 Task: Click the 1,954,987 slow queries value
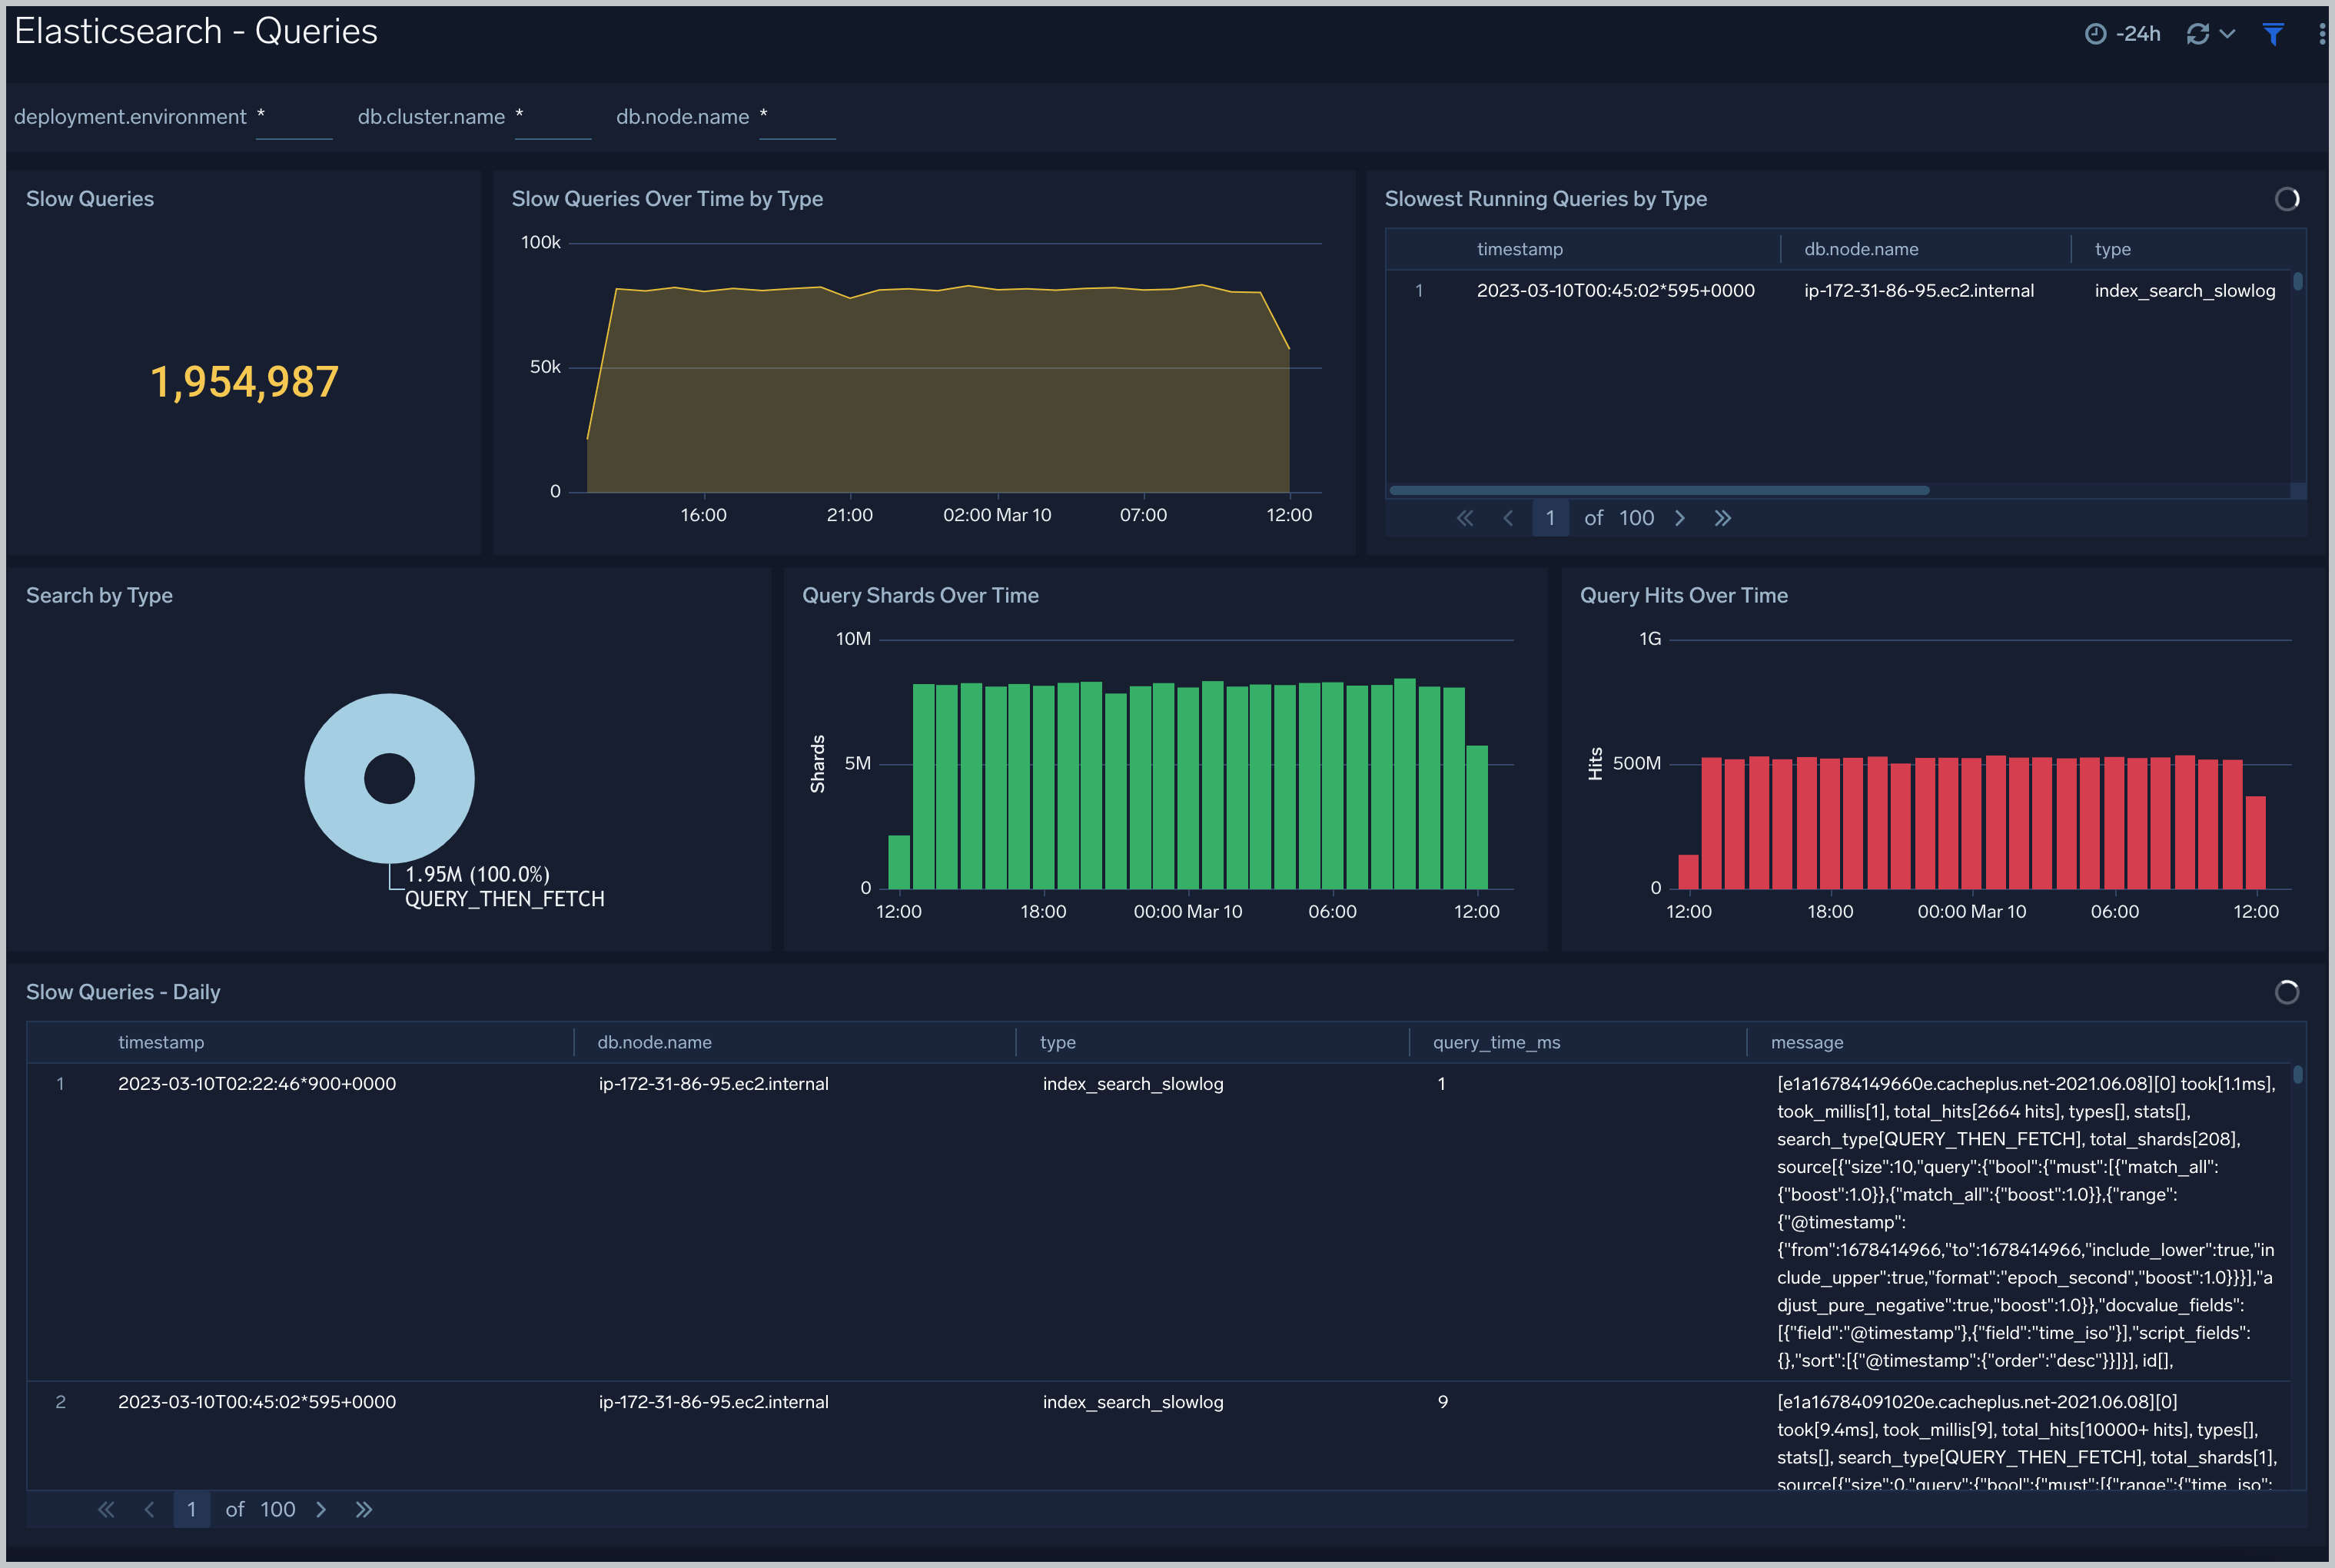pyautogui.click(x=244, y=382)
